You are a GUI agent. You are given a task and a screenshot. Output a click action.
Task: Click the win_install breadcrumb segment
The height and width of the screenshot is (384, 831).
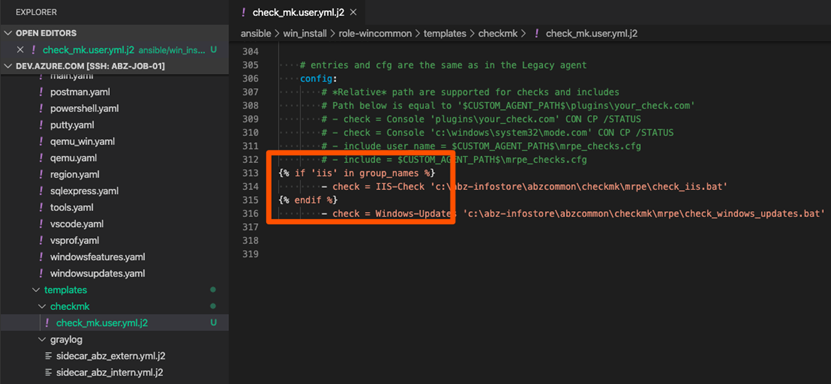pos(305,33)
